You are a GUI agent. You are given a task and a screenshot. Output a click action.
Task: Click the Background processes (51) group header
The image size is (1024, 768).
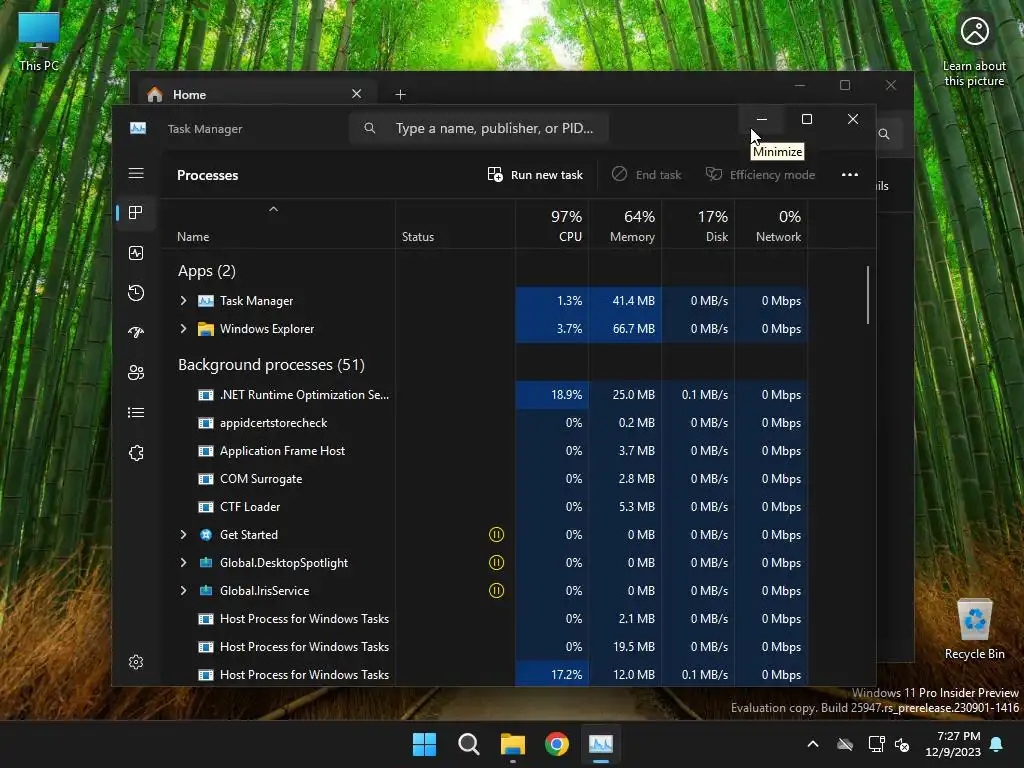click(271, 364)
